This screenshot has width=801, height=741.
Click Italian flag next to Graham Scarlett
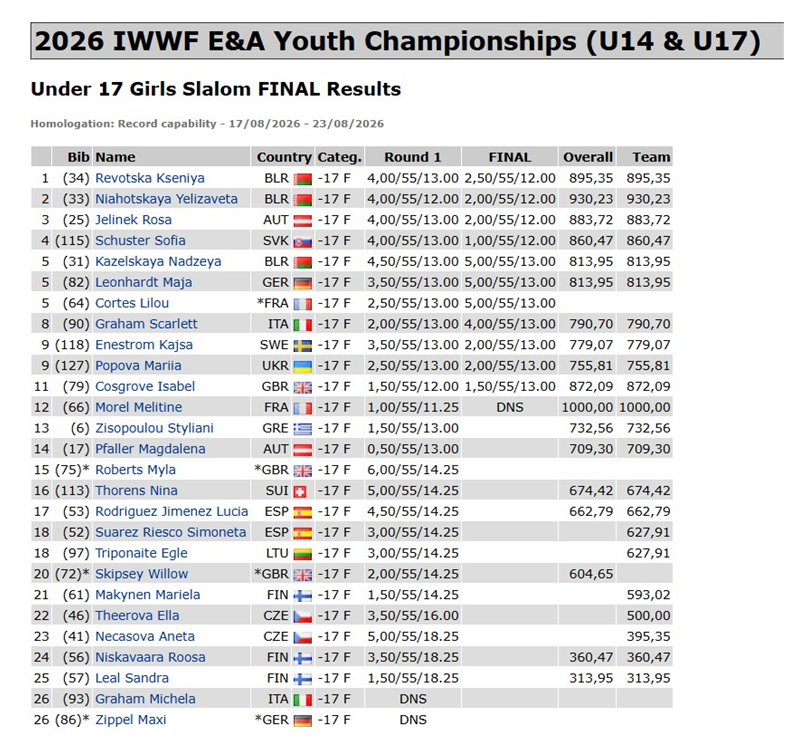click(302, 325)
